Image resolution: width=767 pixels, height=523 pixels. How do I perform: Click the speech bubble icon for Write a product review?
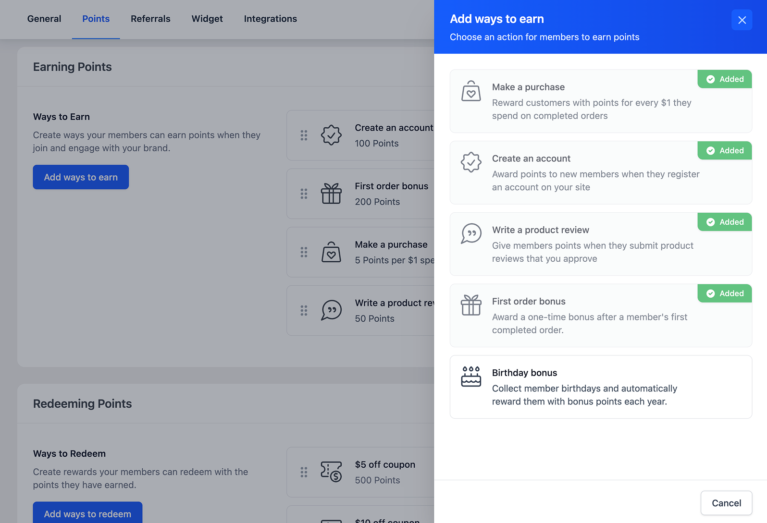pos(471,233)
